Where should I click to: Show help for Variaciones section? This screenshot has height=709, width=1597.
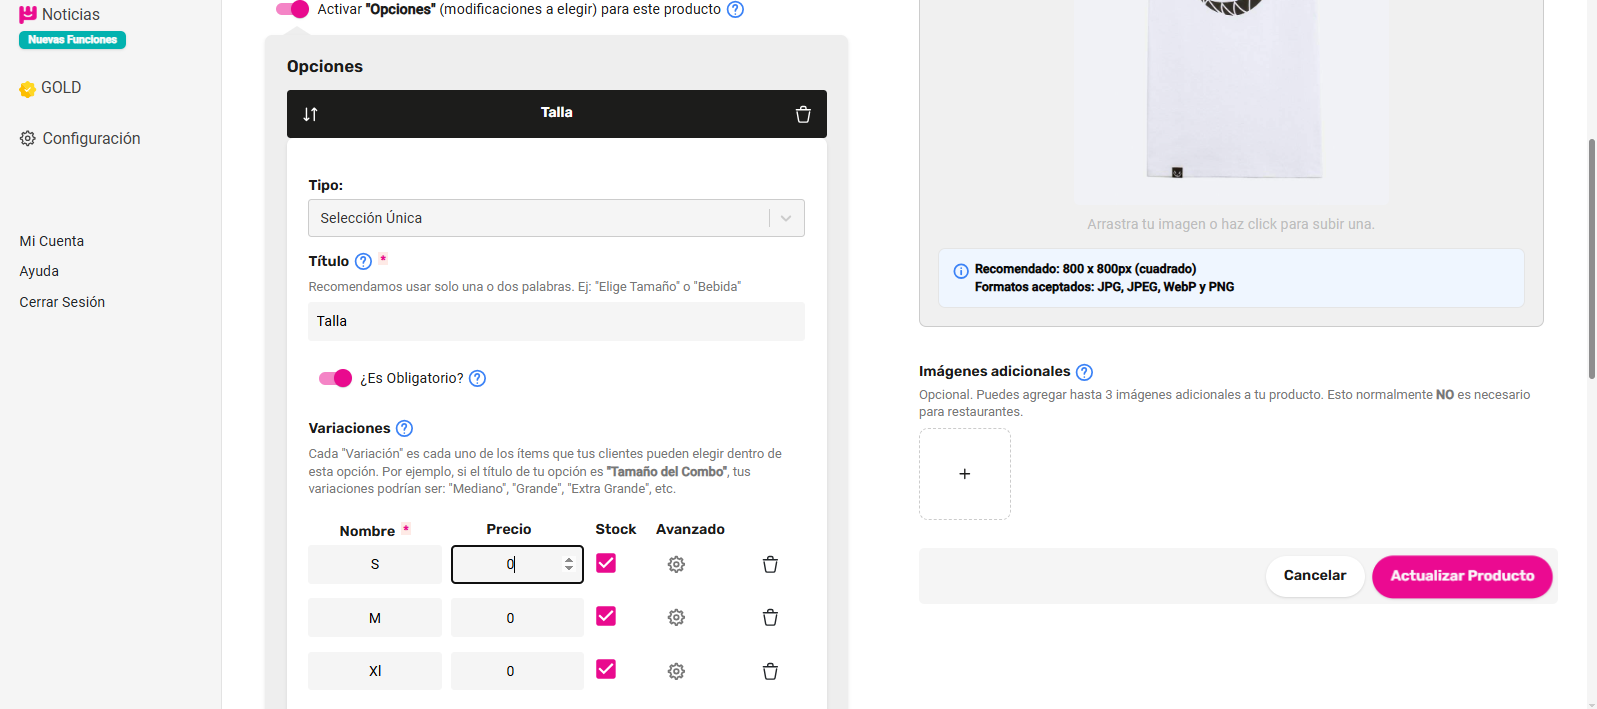pos(404,428)
